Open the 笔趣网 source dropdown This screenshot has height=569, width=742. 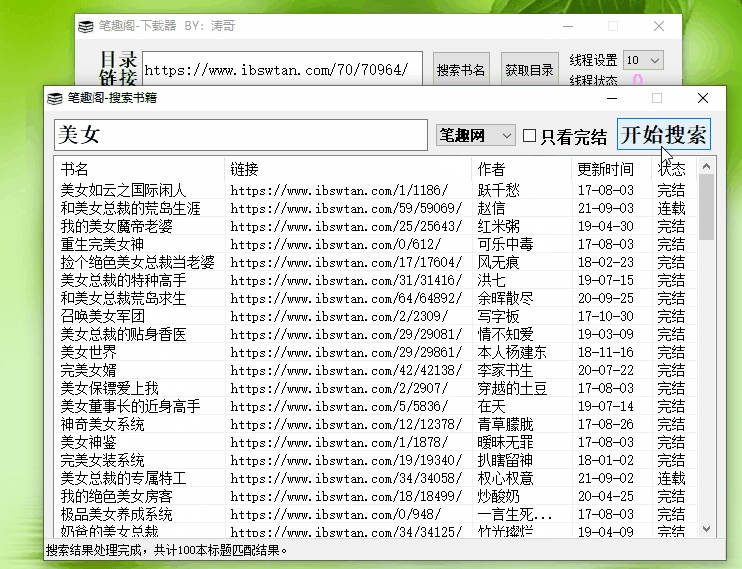pos(475,135)
